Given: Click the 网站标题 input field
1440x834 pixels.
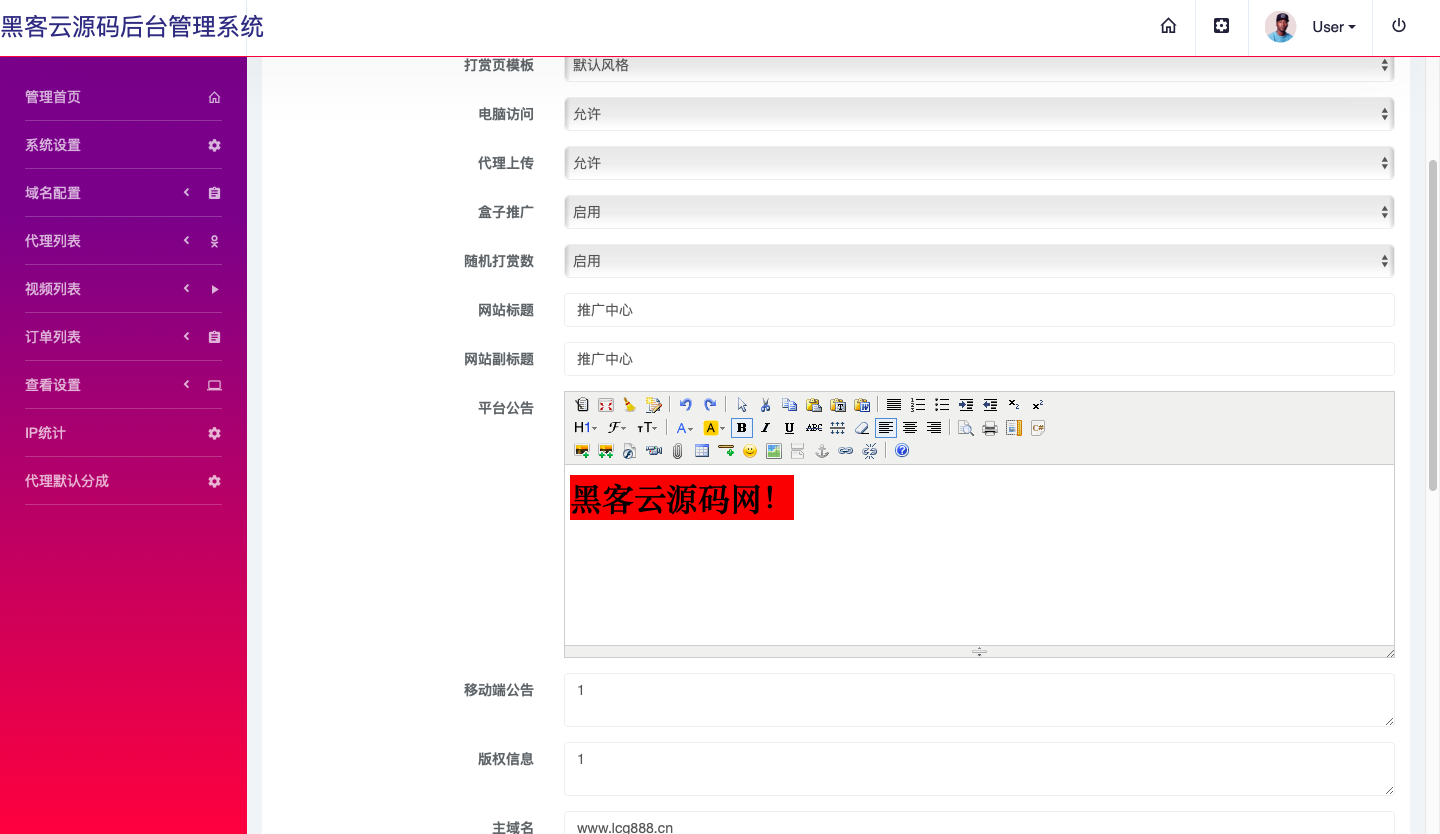Looking at the screenshot, I should (978, 310).
